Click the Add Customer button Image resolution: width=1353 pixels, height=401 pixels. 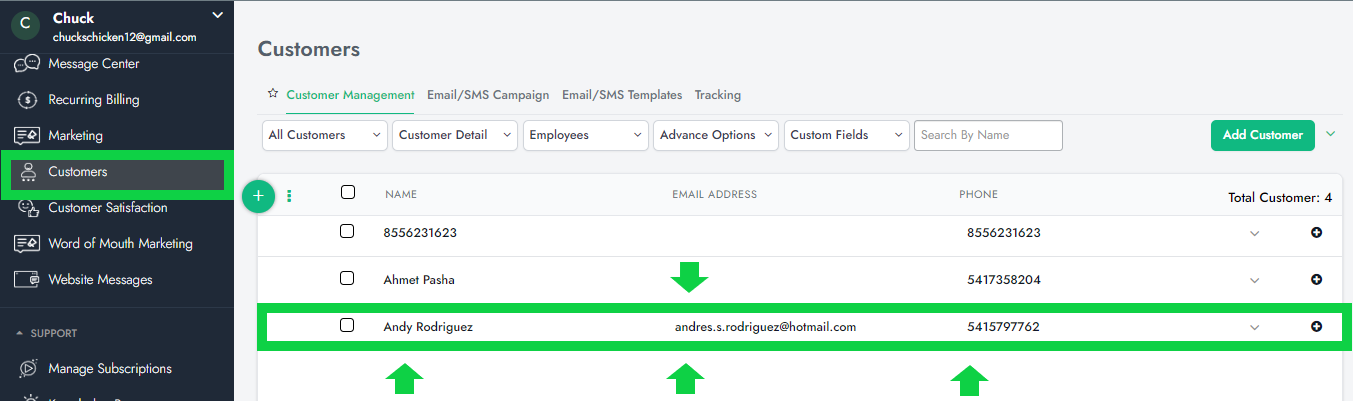(x=1262, y=135)
